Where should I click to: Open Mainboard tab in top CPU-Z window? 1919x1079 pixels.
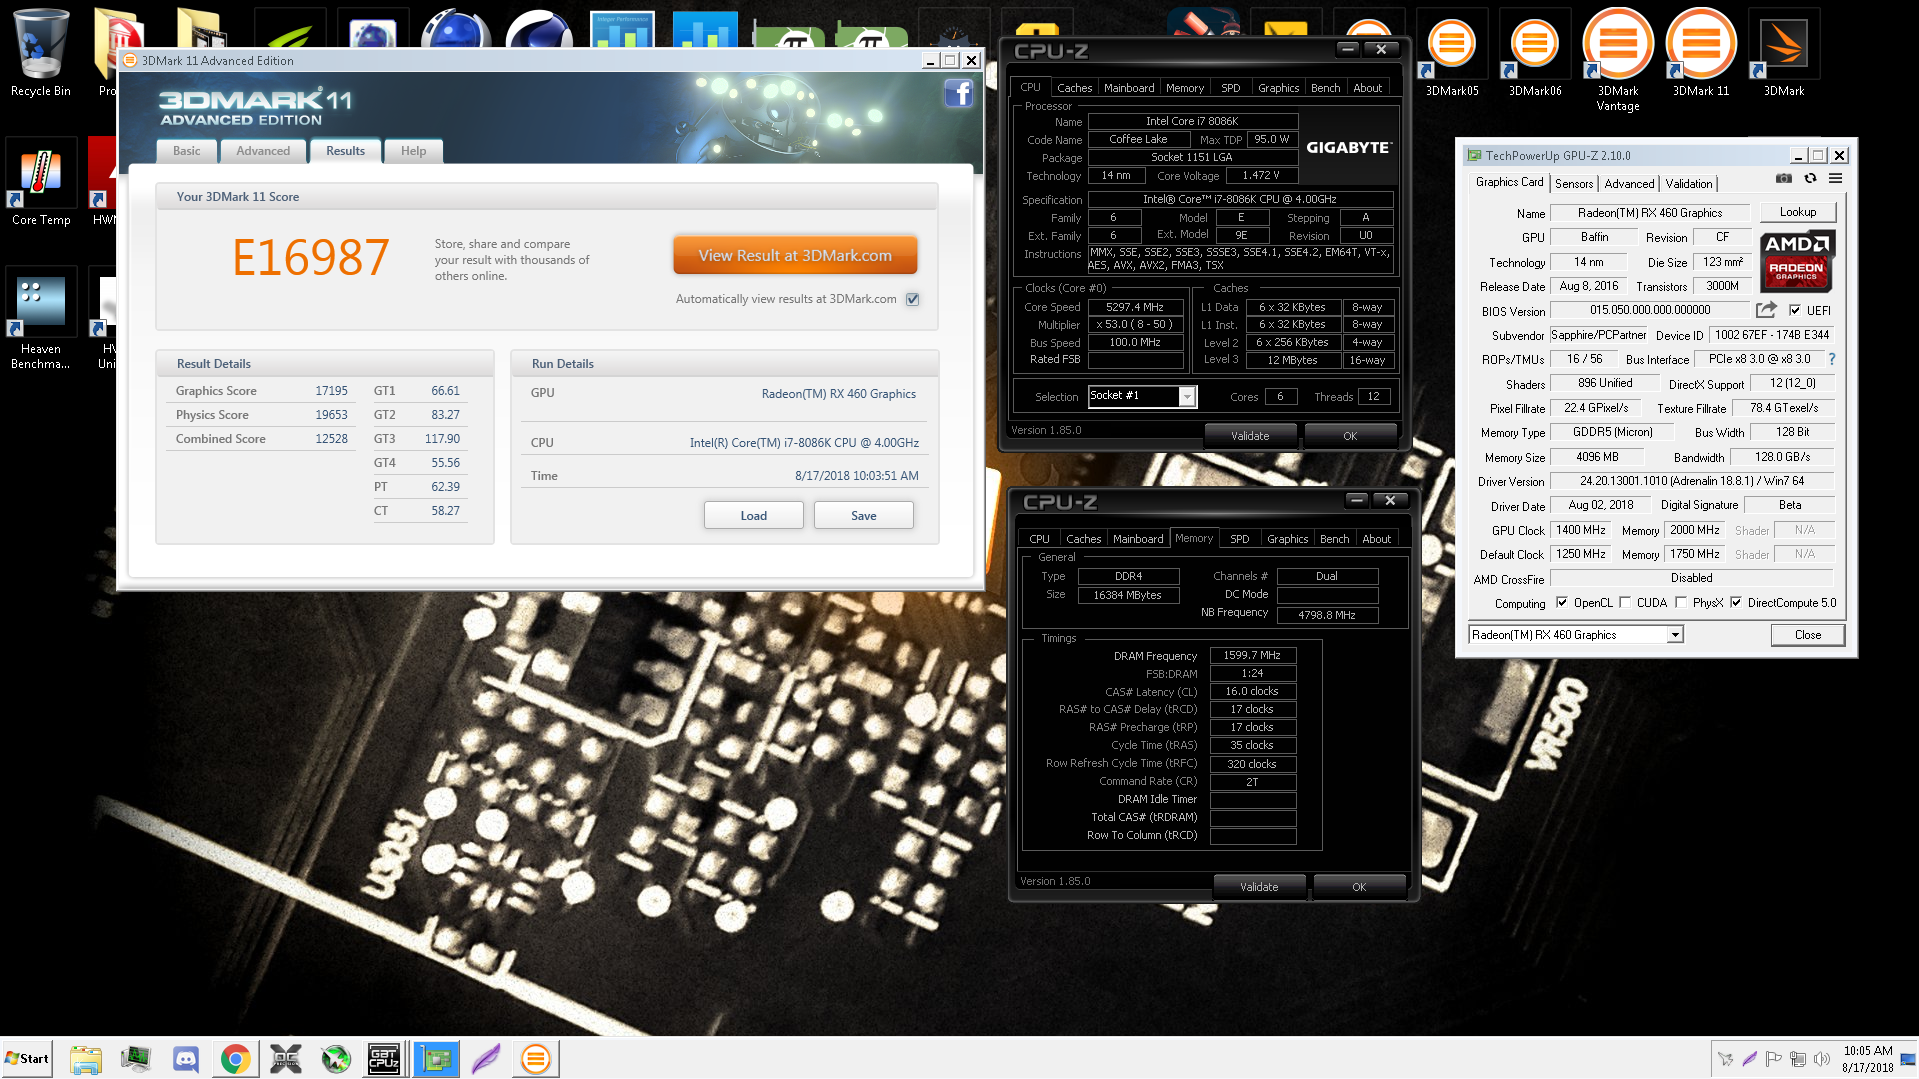point(1129,88)
